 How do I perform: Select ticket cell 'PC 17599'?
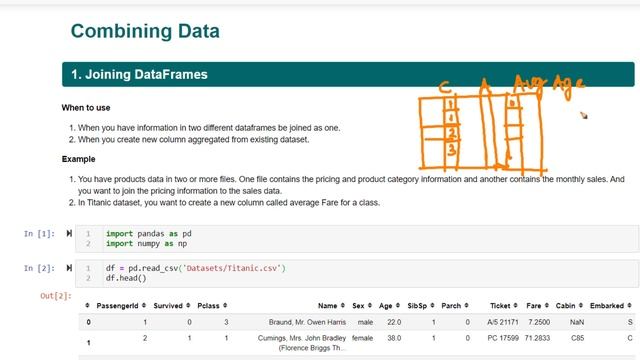(x=503, y=338)
